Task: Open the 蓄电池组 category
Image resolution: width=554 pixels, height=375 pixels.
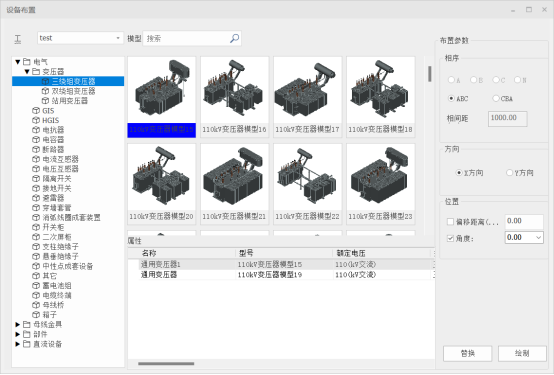Action: [52, 286]
